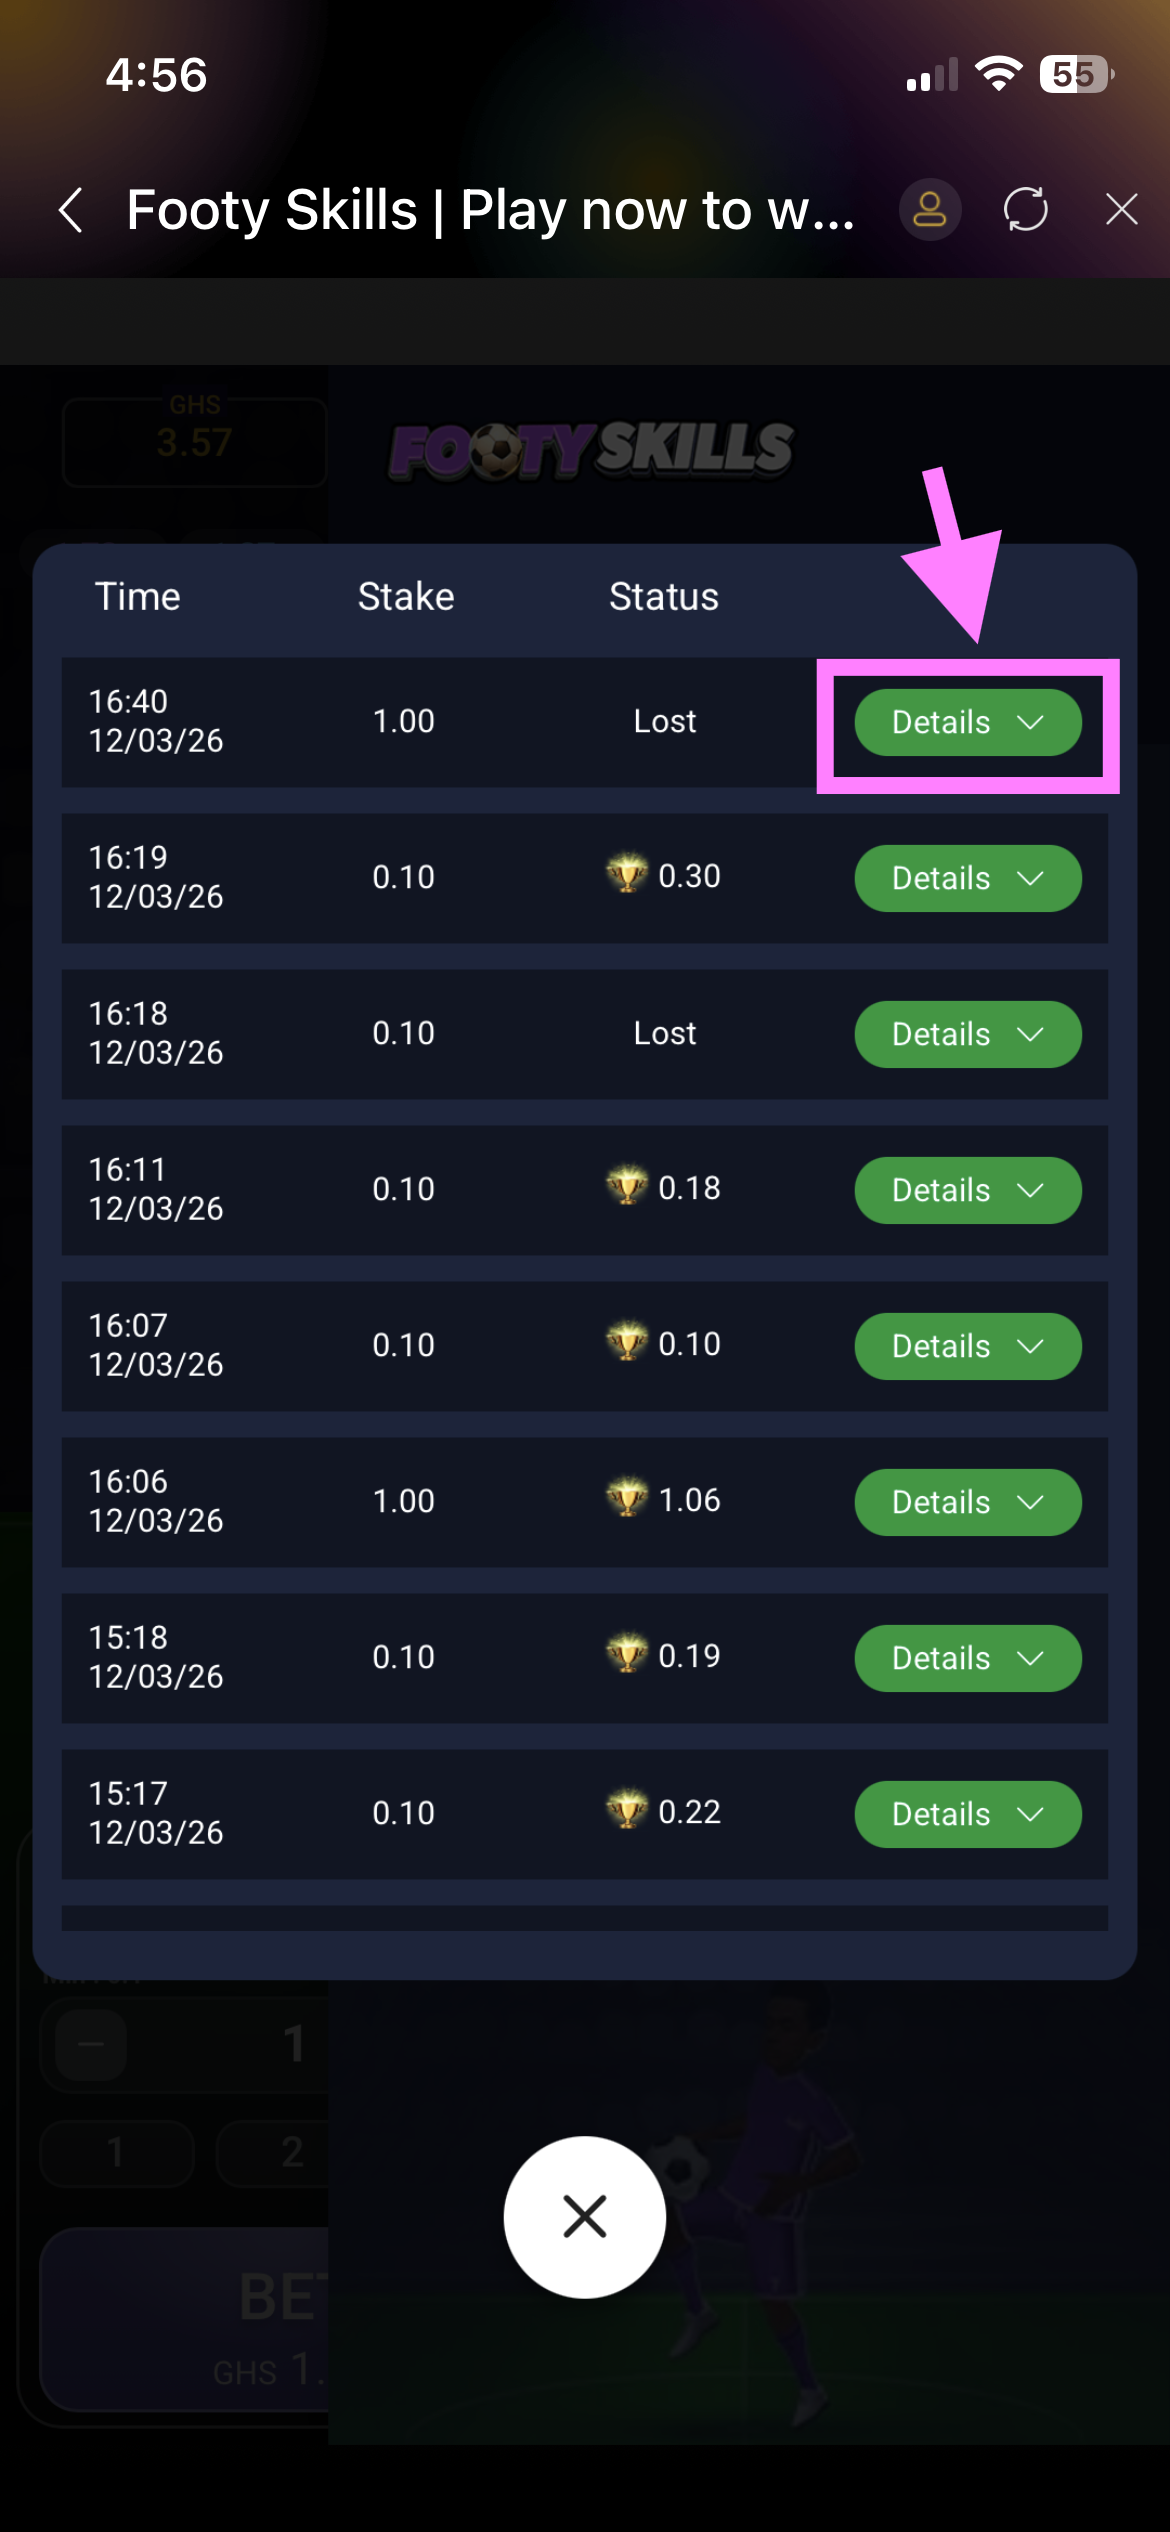Click the Stake column header
This screenshot has height=2532, width=1170.
[406, 597]
